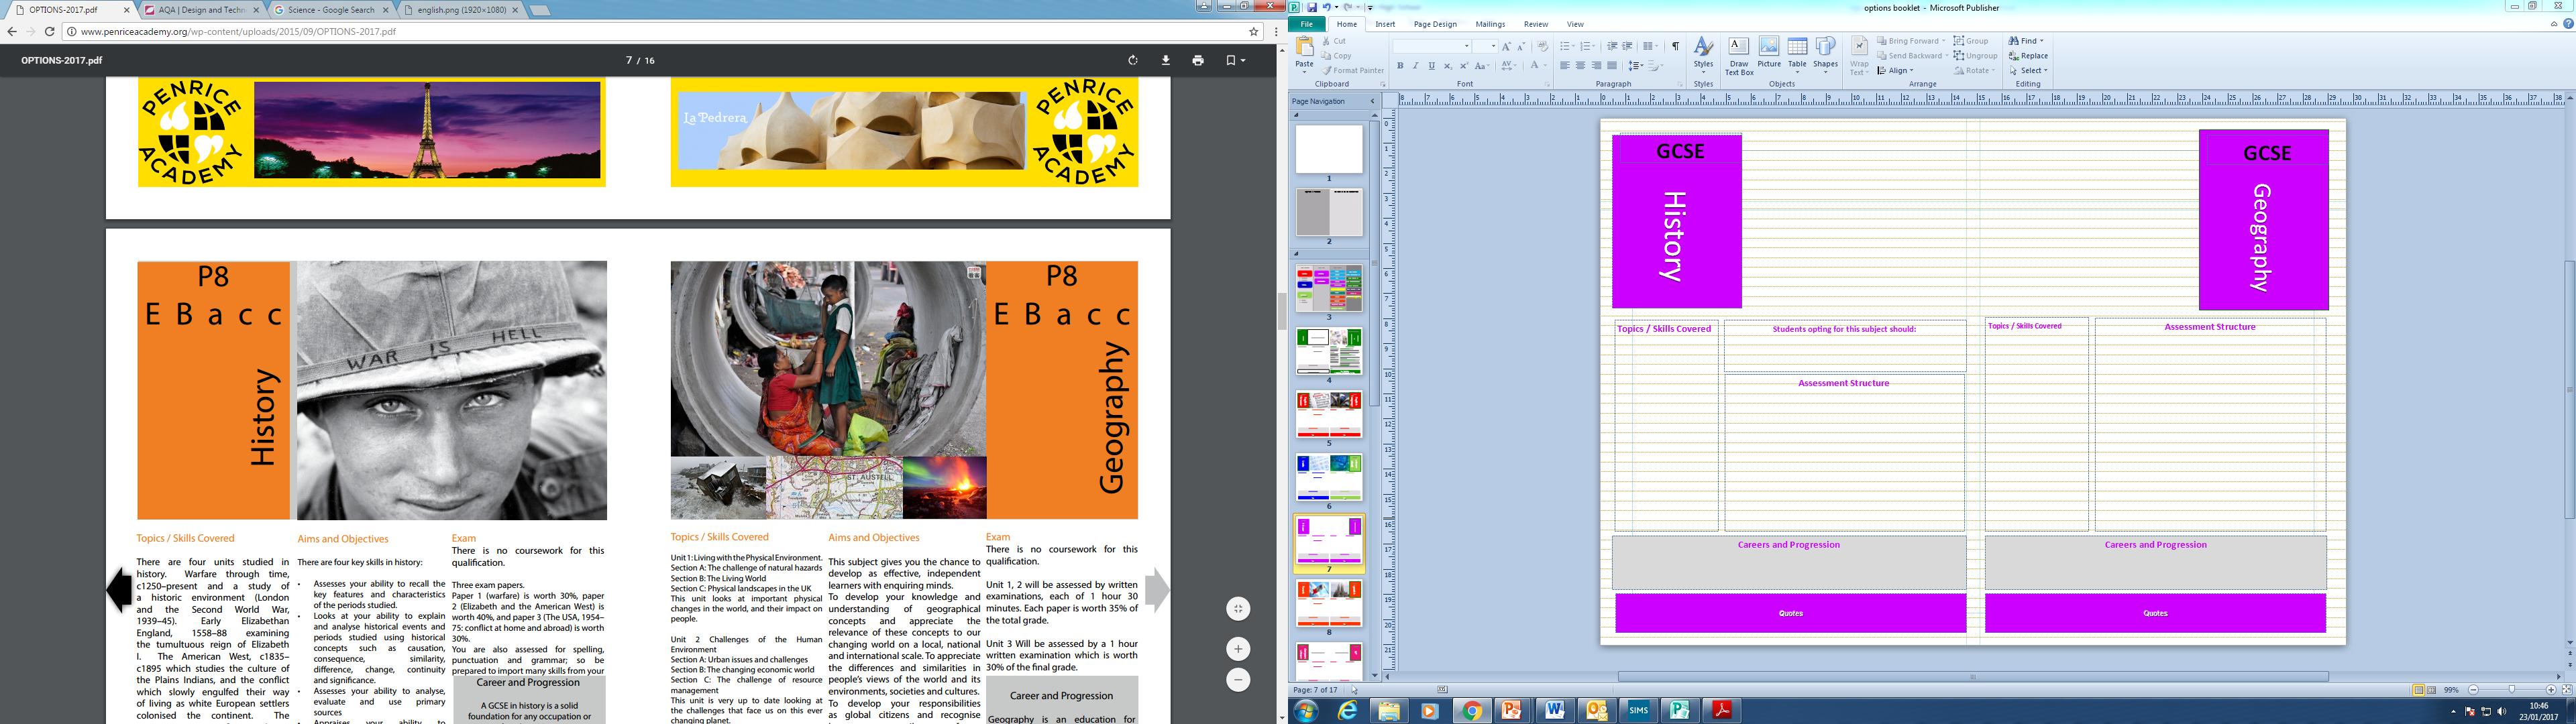Click the File backstage button

[x=1306, y=24]
